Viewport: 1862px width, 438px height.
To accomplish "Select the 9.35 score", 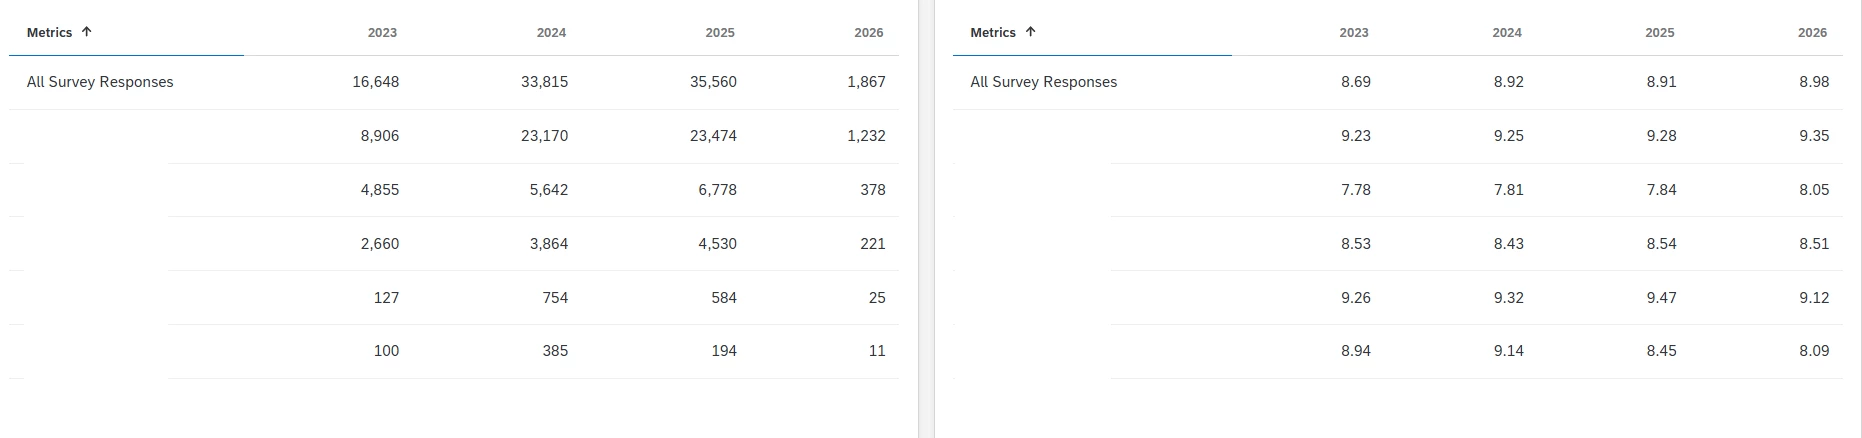I will pyautogui.click(x=1814, y=136).
